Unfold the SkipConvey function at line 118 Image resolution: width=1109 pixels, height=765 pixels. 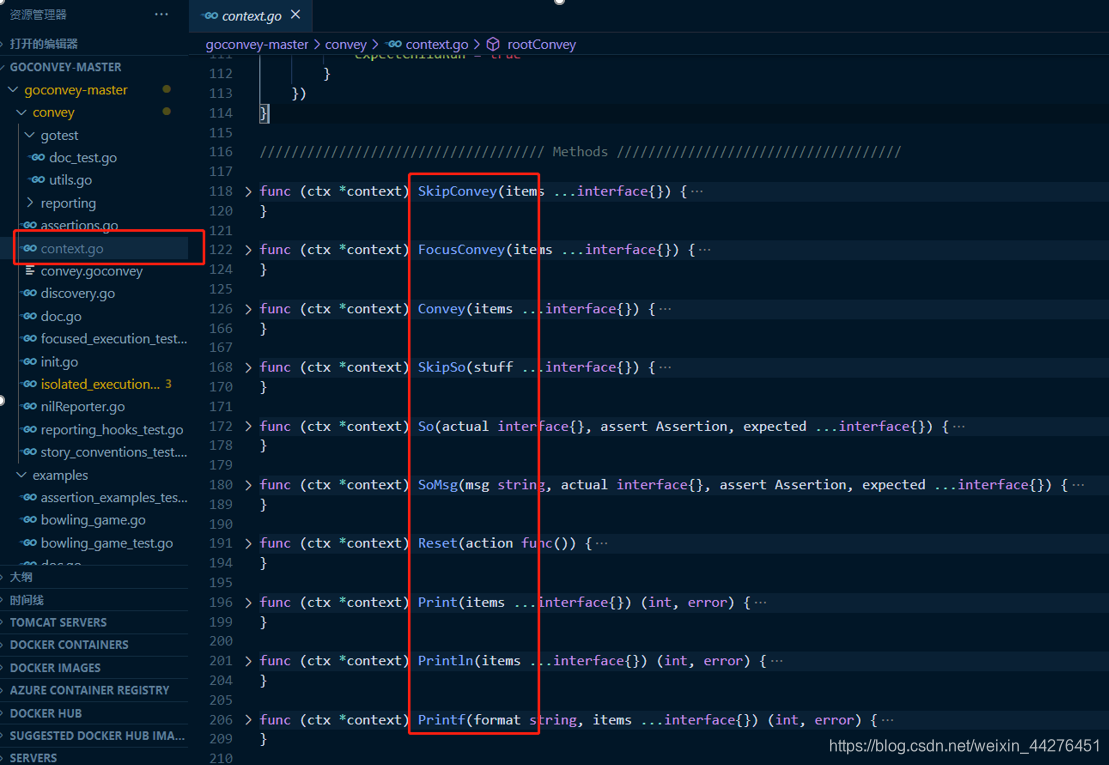pyautogui.click(x=248, y=192)
